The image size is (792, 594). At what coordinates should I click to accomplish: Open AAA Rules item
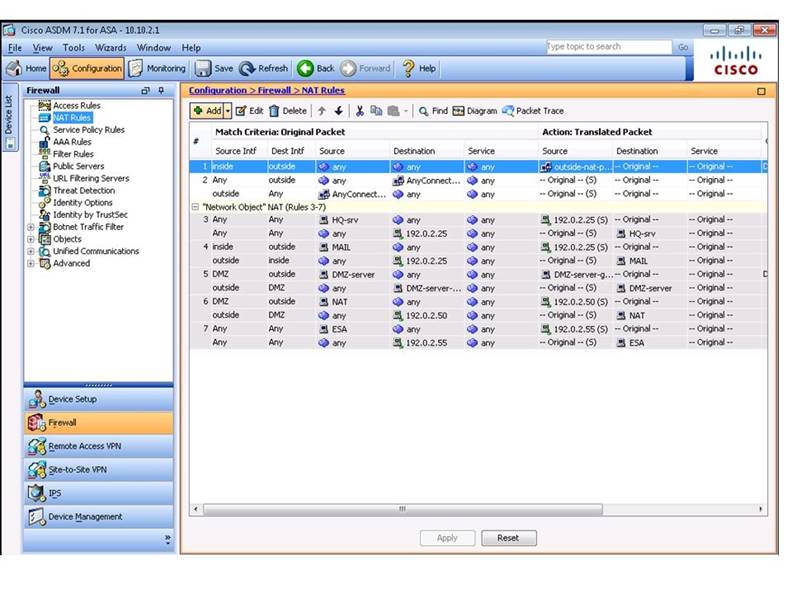(72, 142)
